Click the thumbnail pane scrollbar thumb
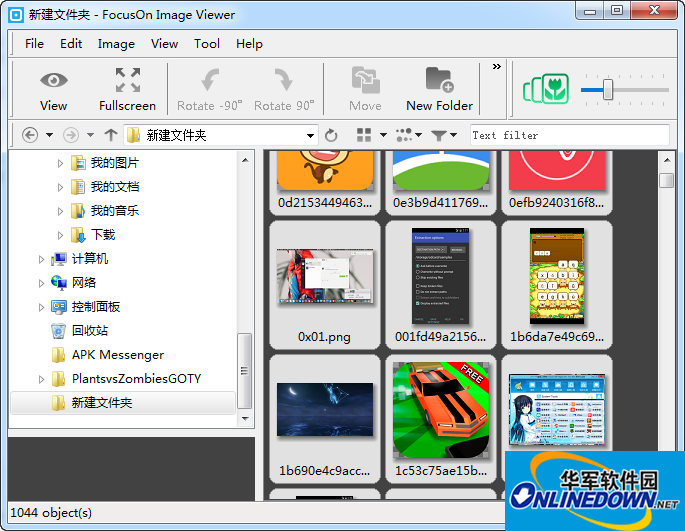This screenshot has height=531, width=685. point(667,180)
